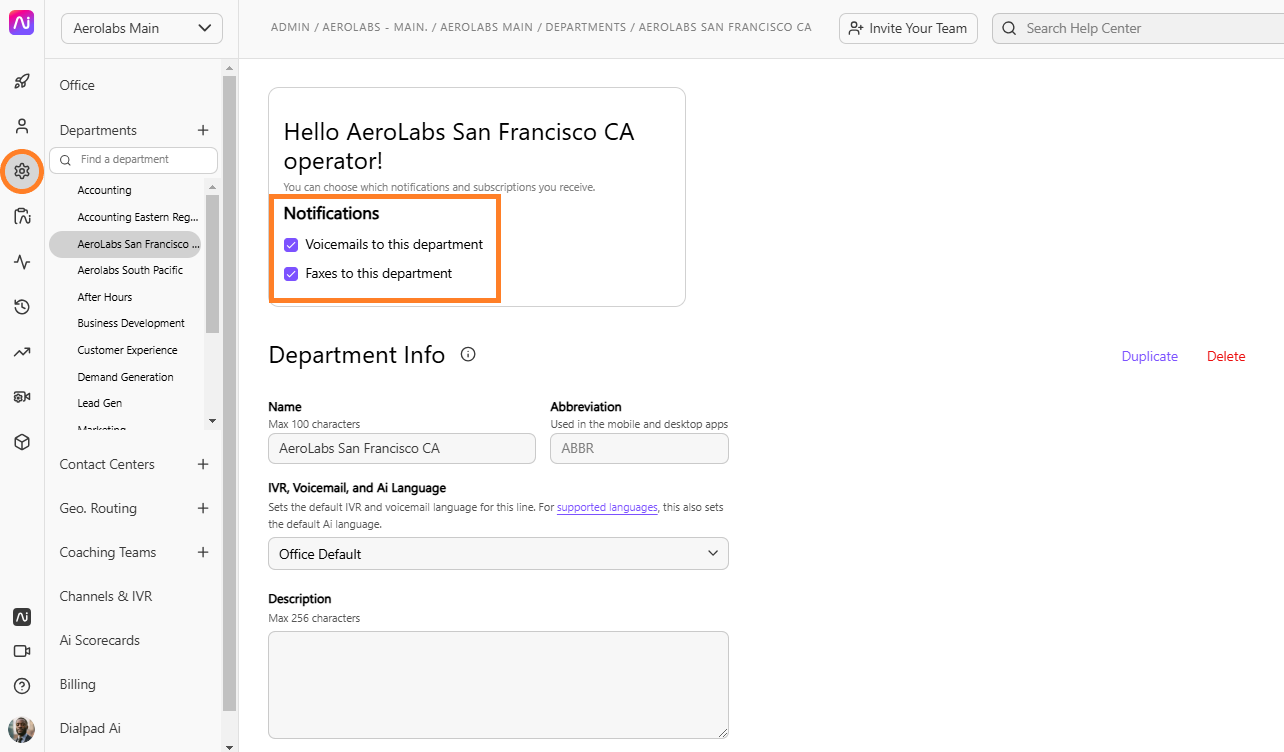Add a new department with plus icon
Image resolution: width=1284 pixels, height=752 pixels.
click(203, 130)
